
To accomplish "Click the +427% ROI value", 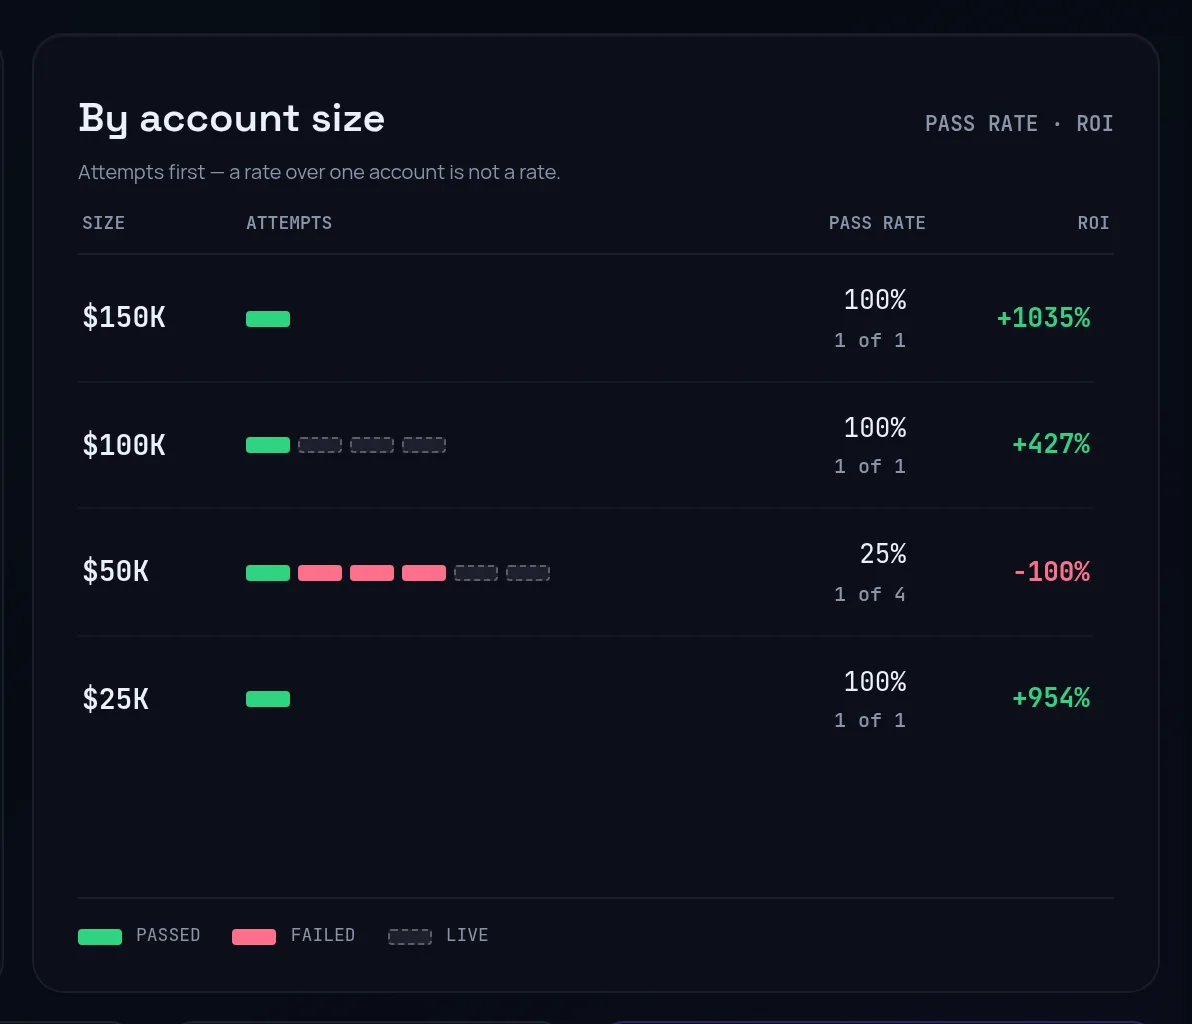I will (1051, 444).
